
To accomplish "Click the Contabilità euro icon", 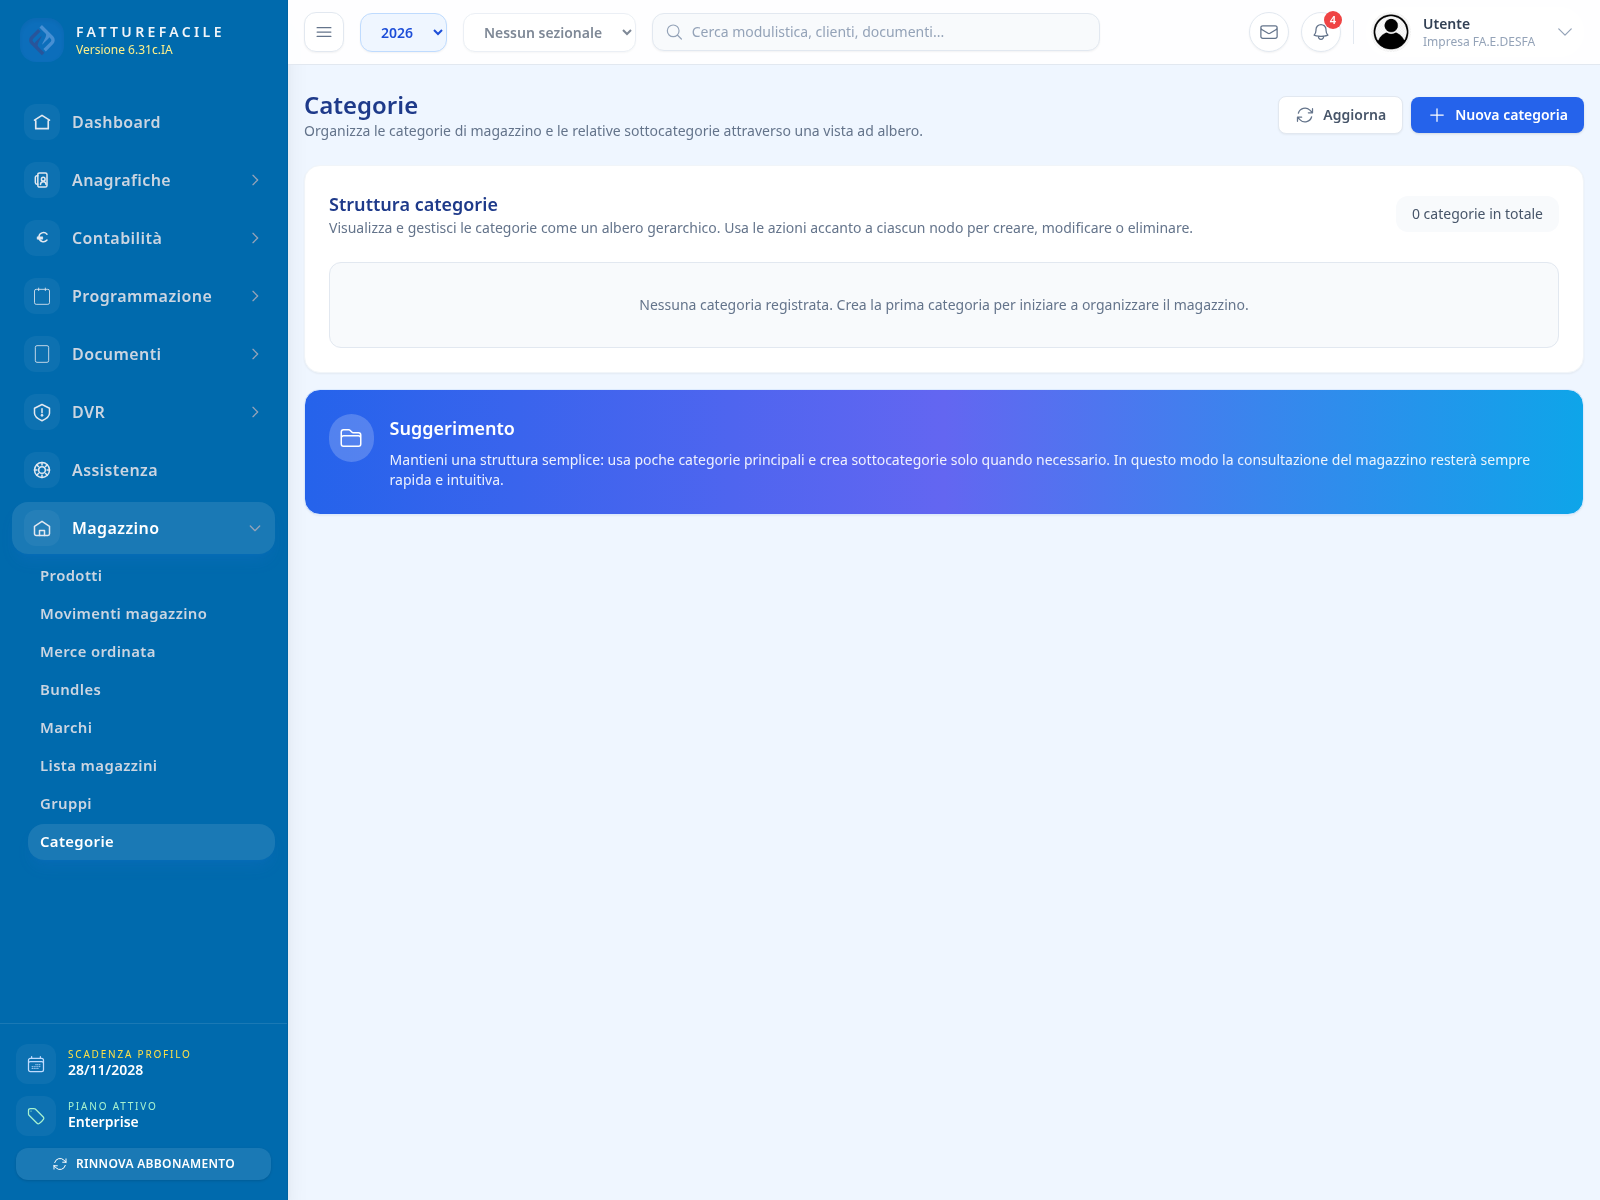I will 42,238.
